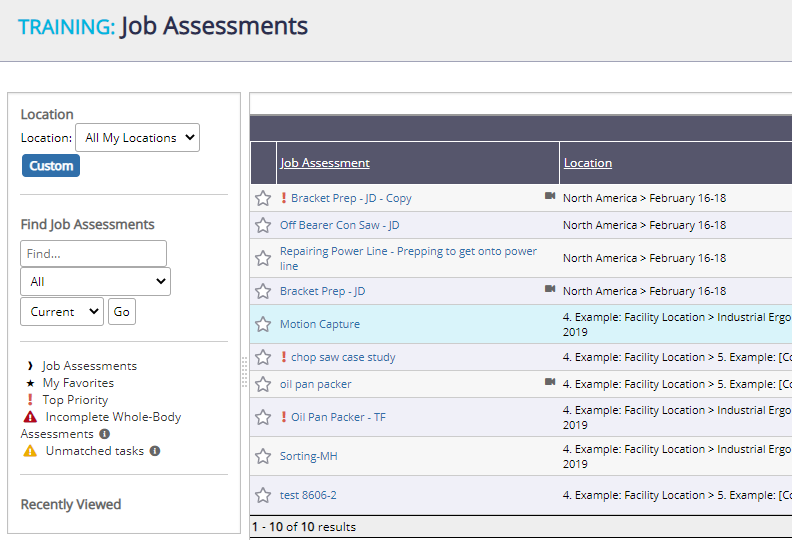Open Off Bearer Con Saw - JD

pyautogui.click(x=339, y=225)
